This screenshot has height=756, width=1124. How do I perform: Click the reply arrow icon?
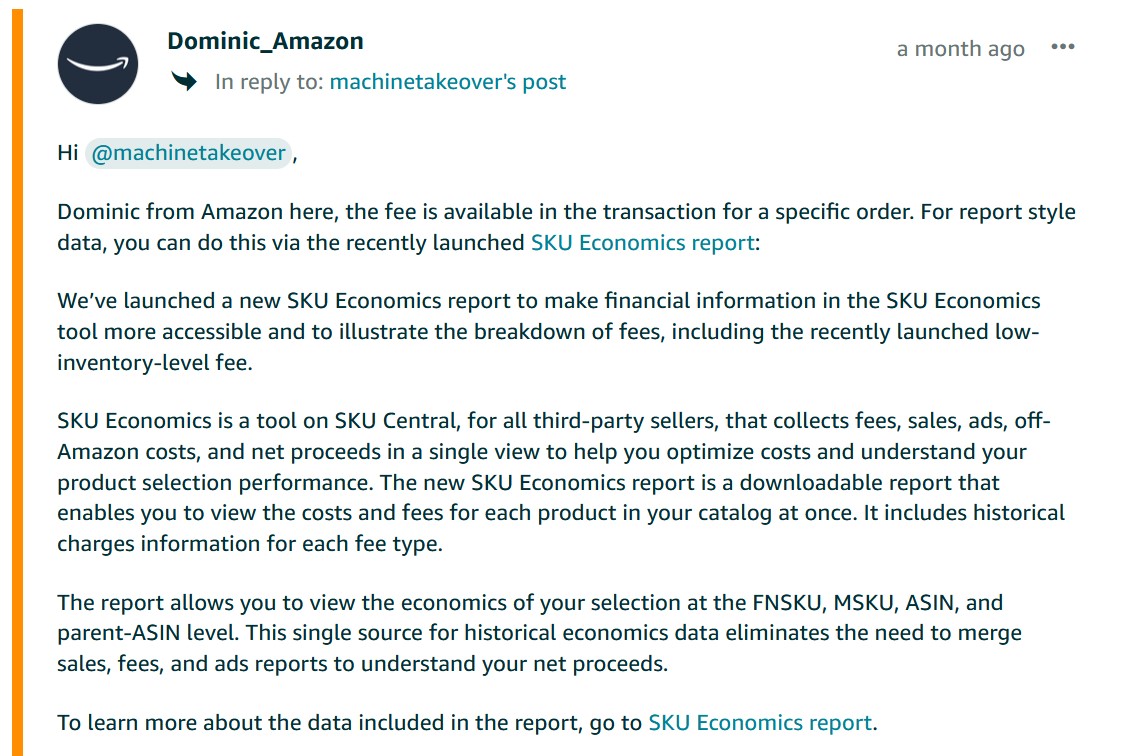point(184,81)
